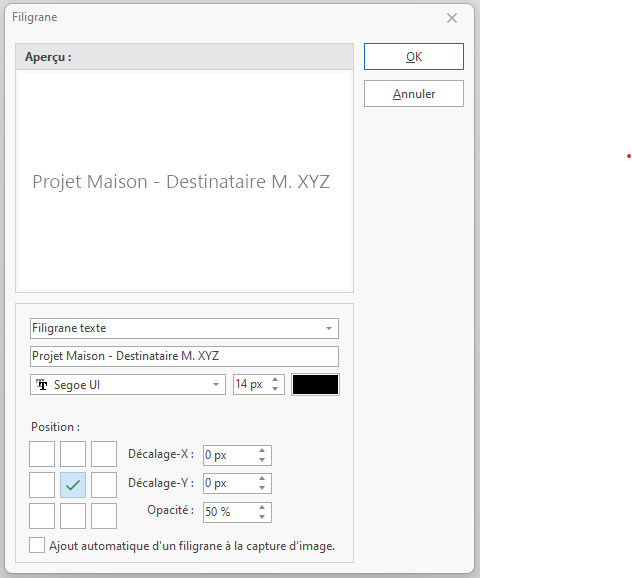This screenshot has height=578, width=632.
Task: Select the bottom-center position box
Action: click(x=73, y=516)
